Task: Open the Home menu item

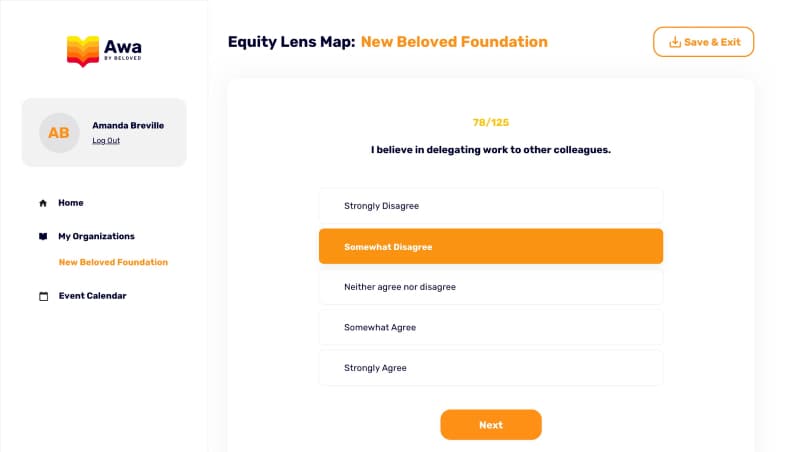Action: click(x=70, y=203)
